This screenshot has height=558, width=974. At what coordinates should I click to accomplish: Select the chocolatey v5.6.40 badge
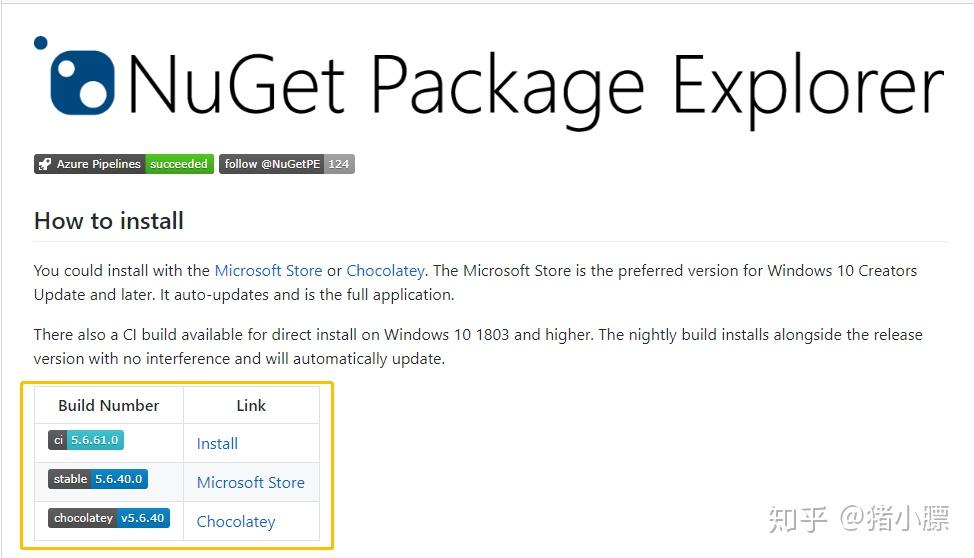point(109,518)
